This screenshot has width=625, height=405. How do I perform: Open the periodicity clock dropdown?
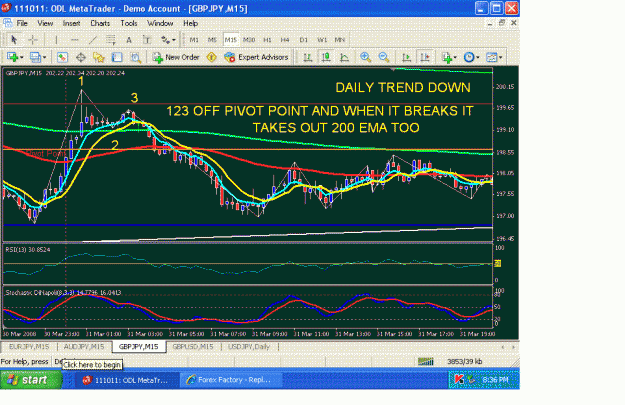(x=471, y=57)
